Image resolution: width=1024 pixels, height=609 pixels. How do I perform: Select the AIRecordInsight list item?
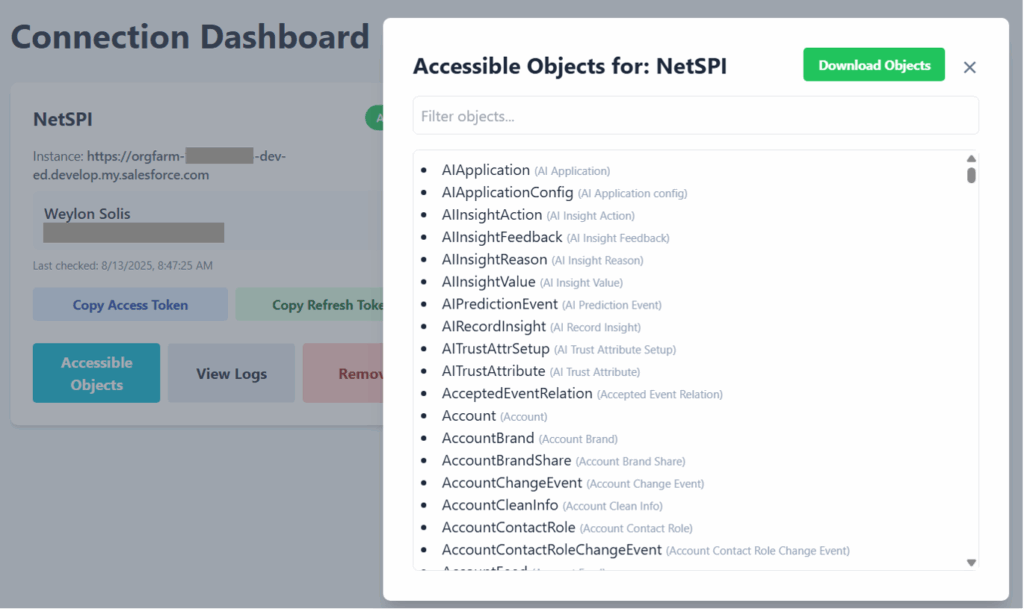click(541, 326)
